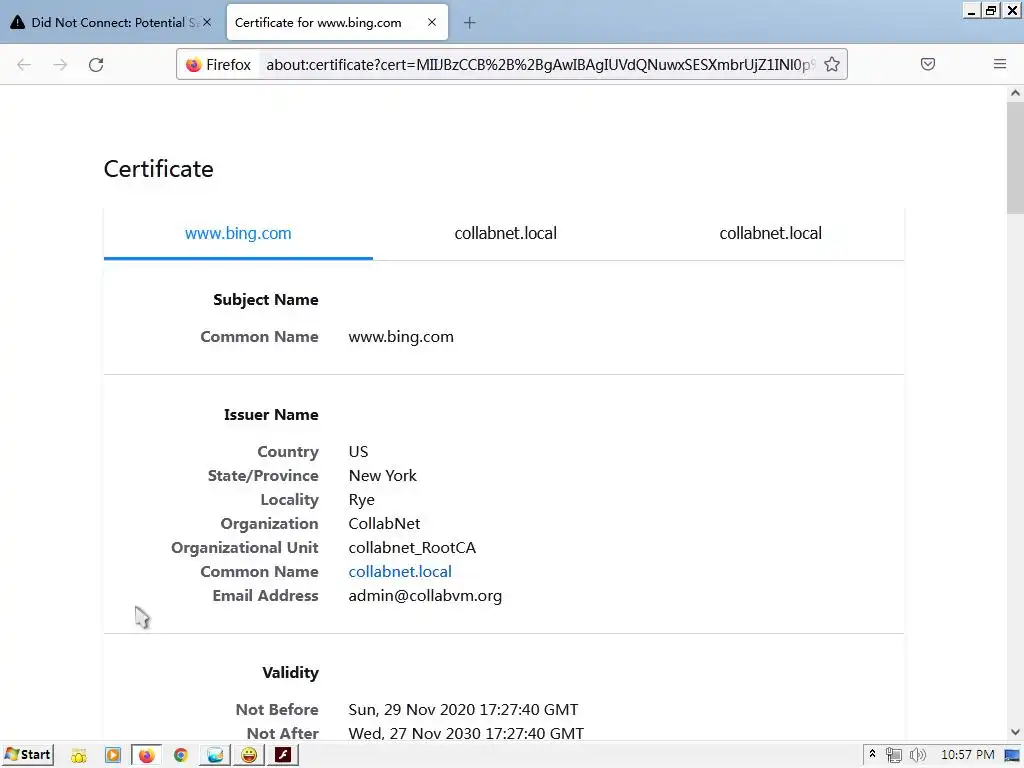The height and width of the screenshot is (768, 1024).
Task: Click the network tray icon
Action: click(x=893, y=756)
